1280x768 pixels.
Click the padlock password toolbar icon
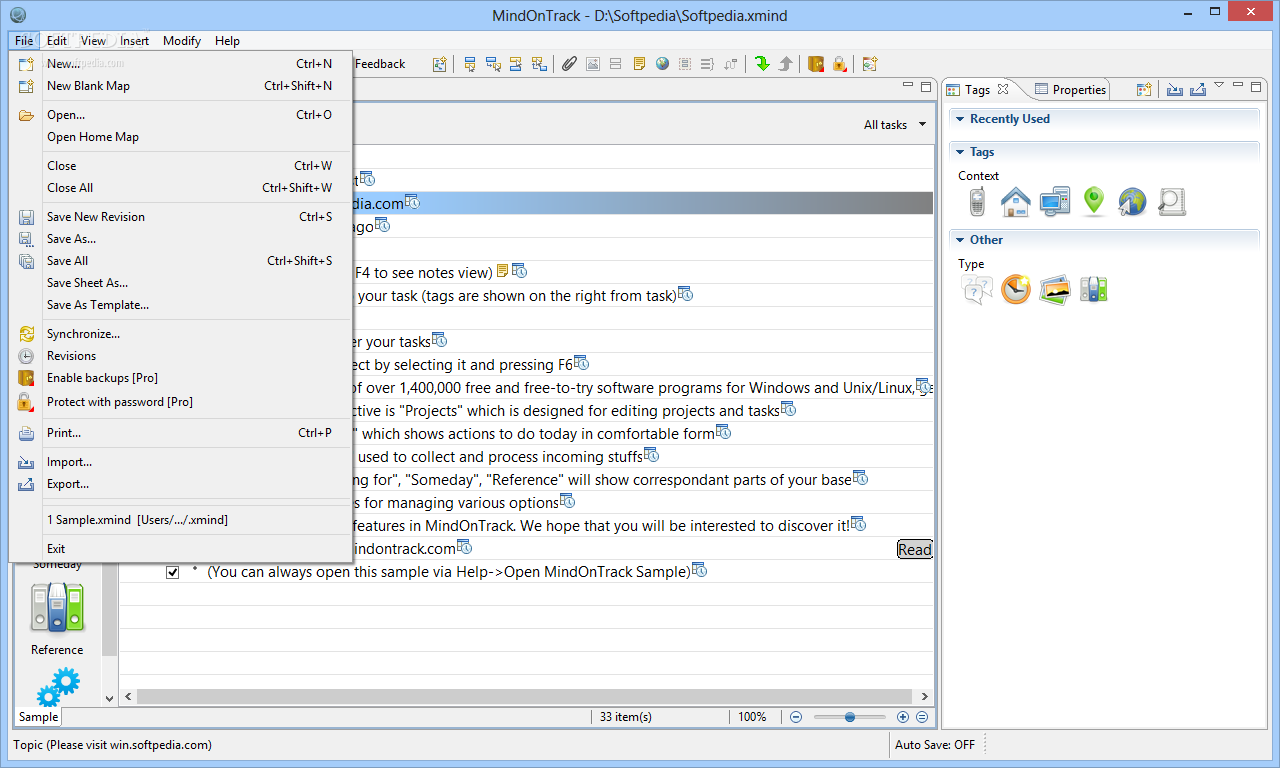click(840, 64)
